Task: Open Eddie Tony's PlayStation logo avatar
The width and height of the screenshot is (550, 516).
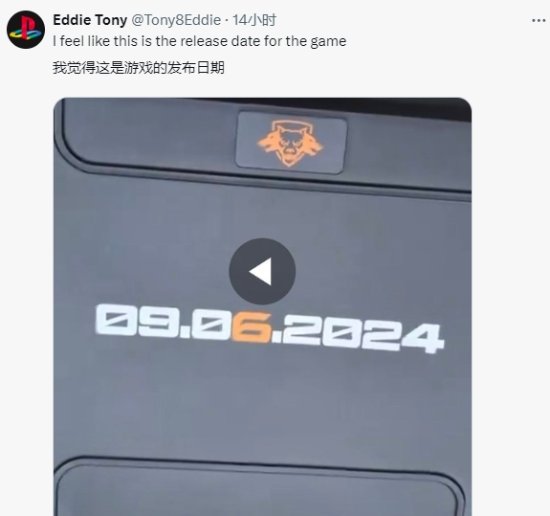Action: pos(26,29)
